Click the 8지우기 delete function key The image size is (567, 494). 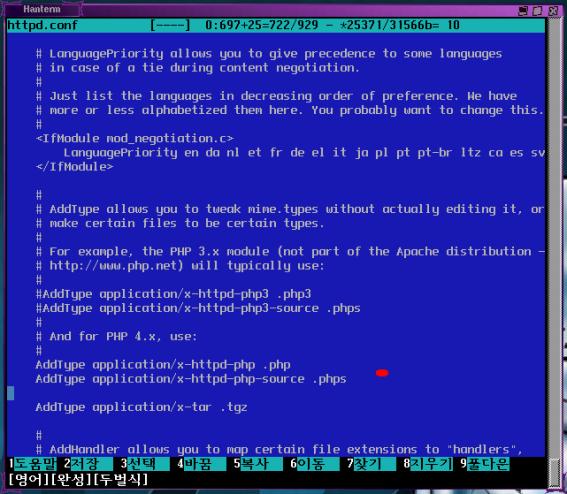[x=428, y=464]
